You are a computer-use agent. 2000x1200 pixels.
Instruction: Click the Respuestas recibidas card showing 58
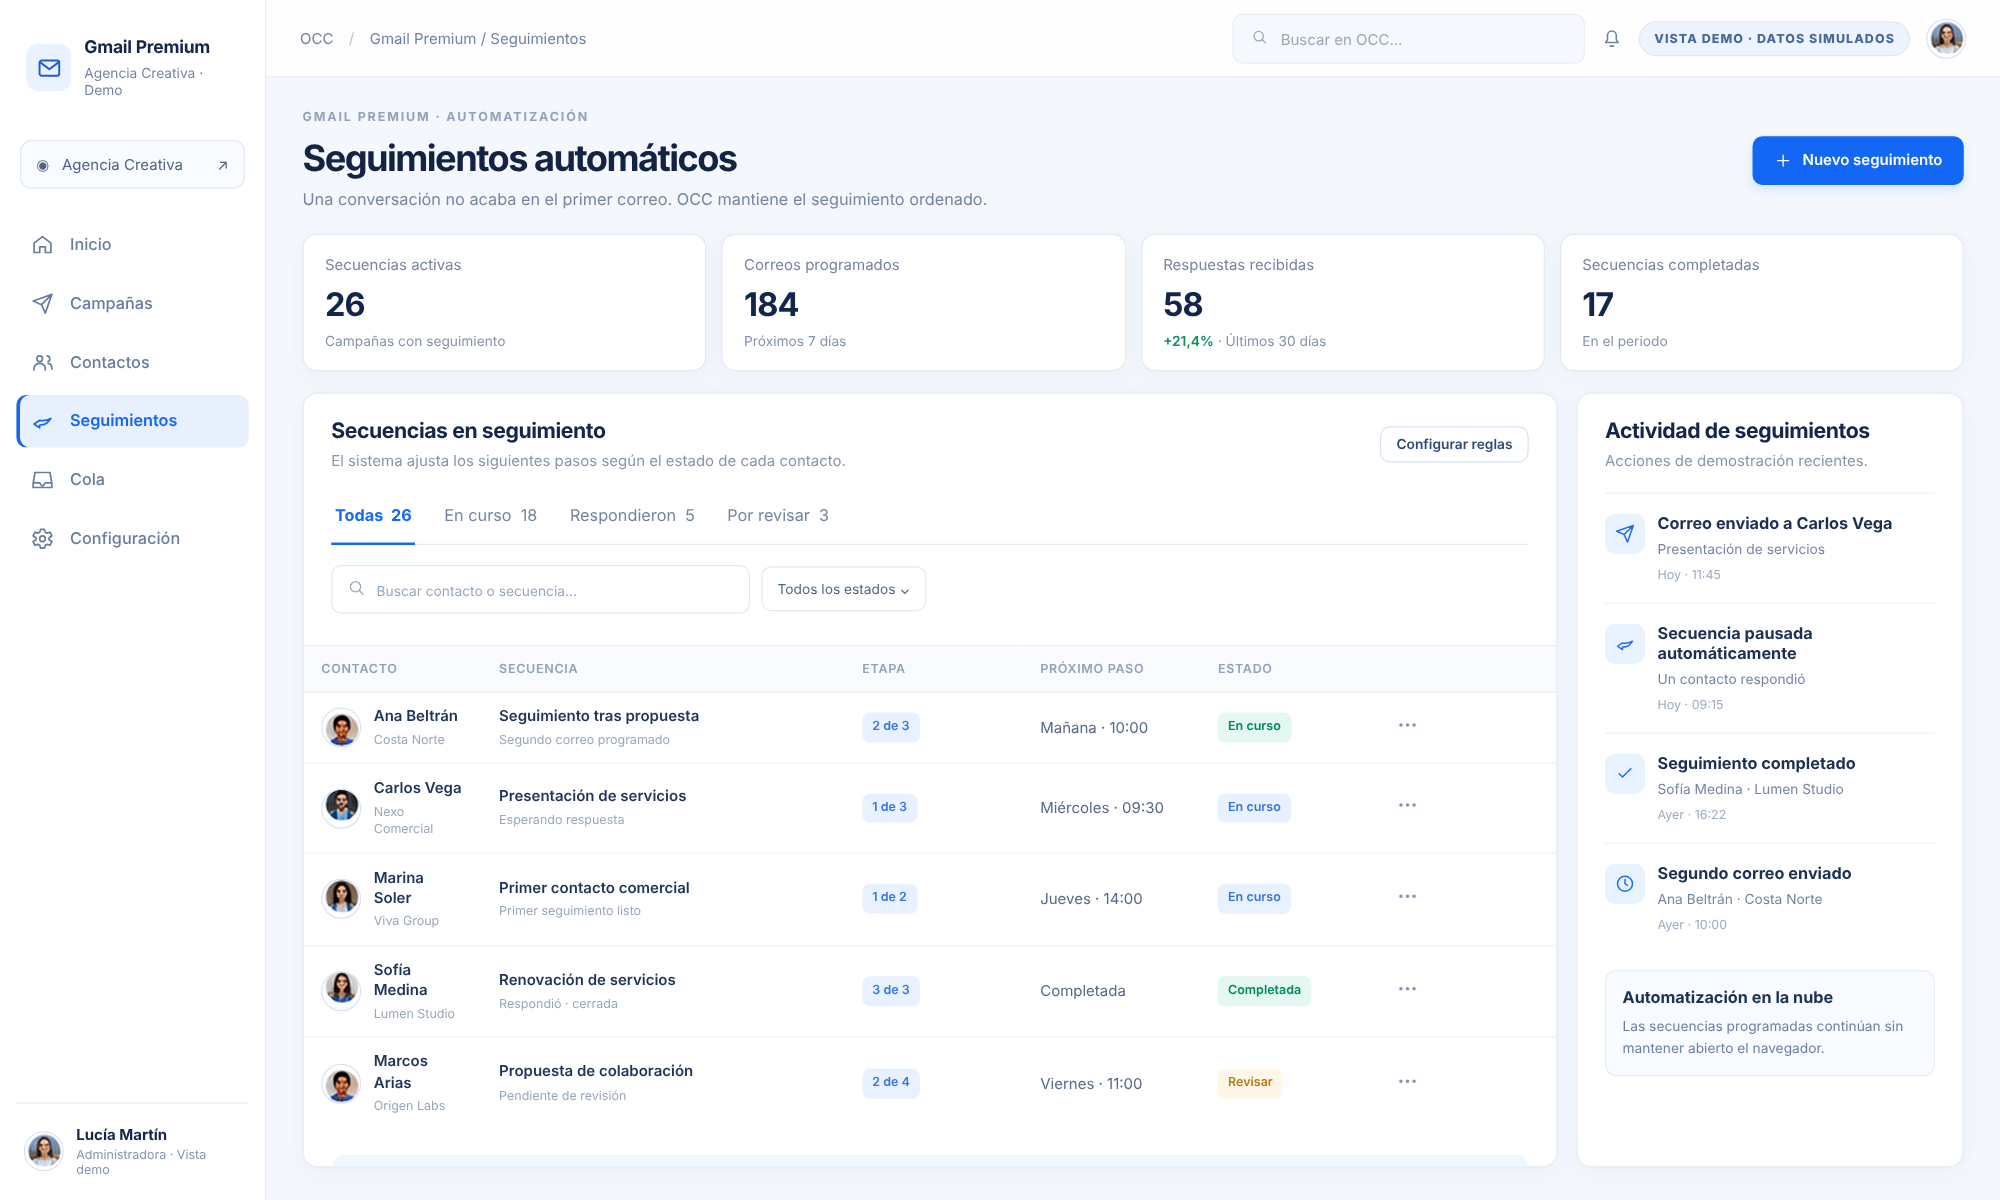point(1342,303)
